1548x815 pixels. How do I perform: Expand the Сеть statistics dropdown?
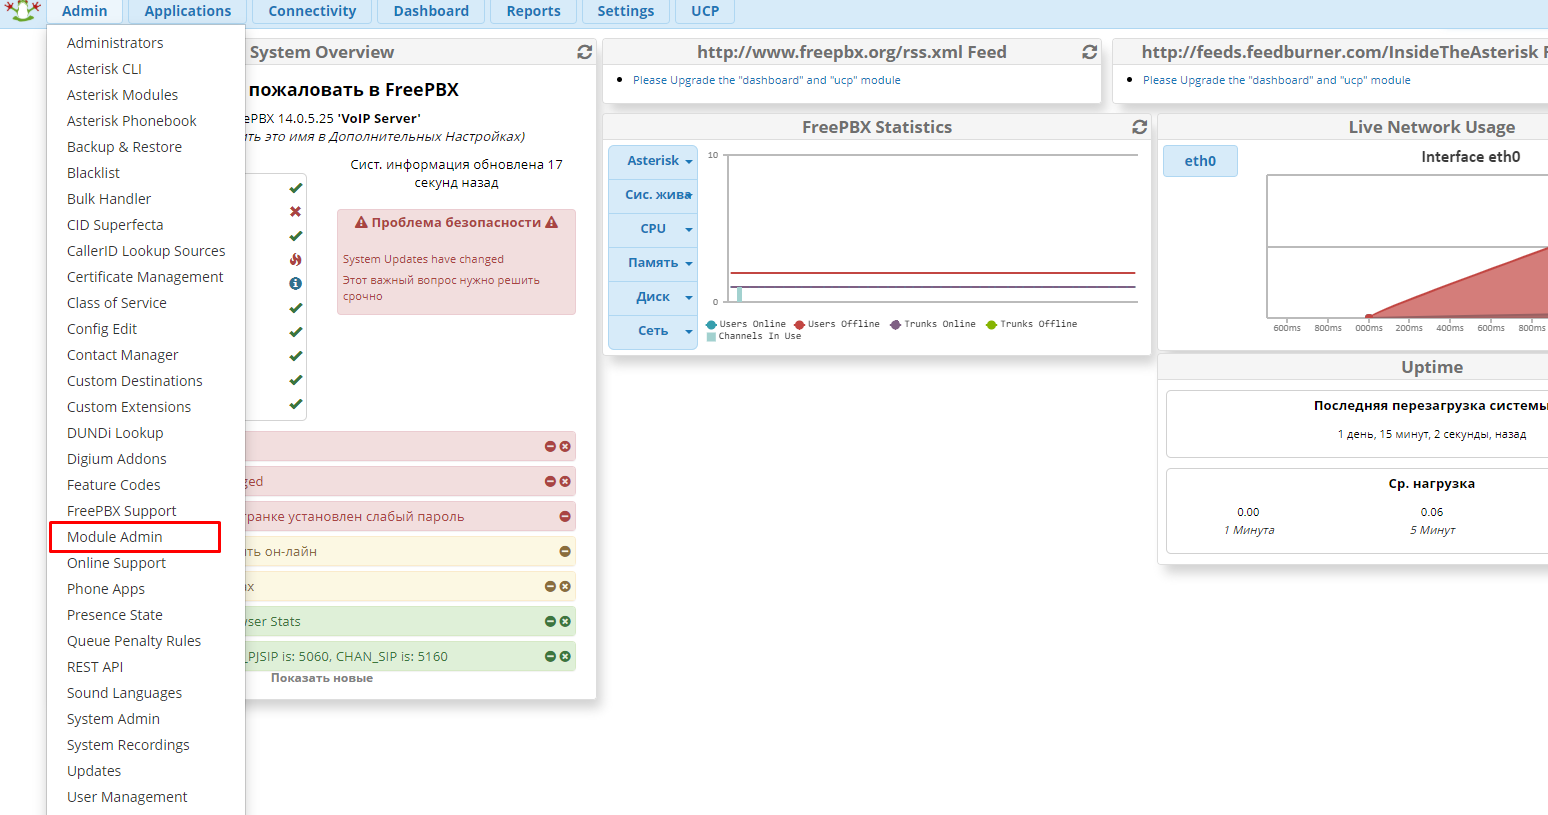tap(653, 331)
